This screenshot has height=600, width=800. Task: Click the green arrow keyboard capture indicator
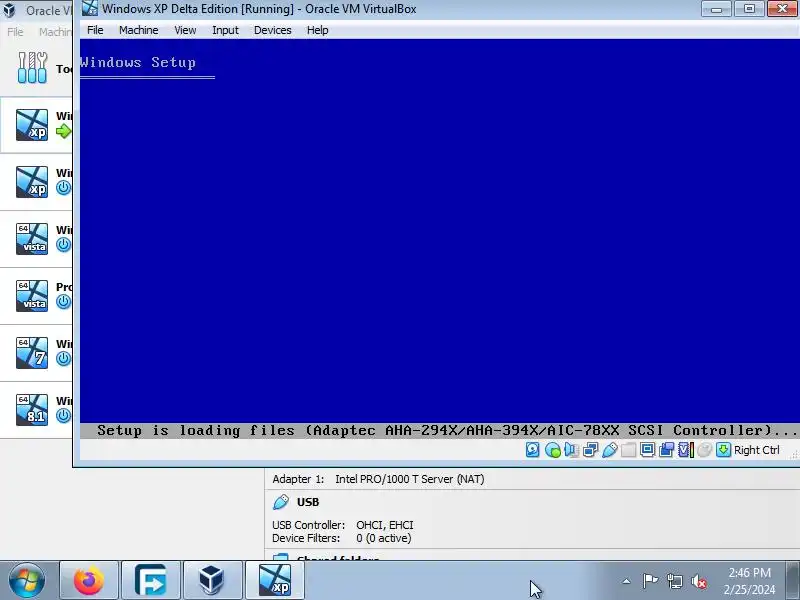723,449
